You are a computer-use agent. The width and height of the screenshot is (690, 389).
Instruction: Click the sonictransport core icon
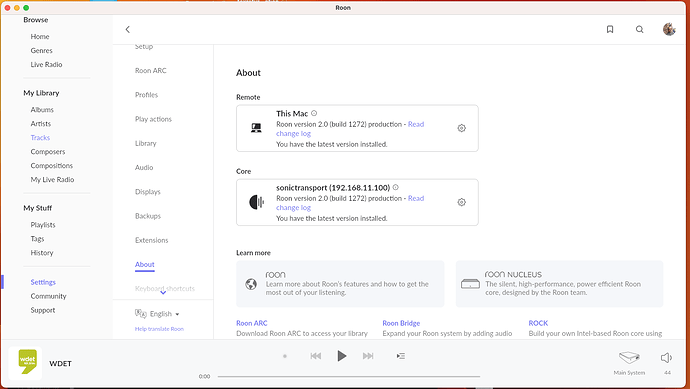tap(256, 202)
